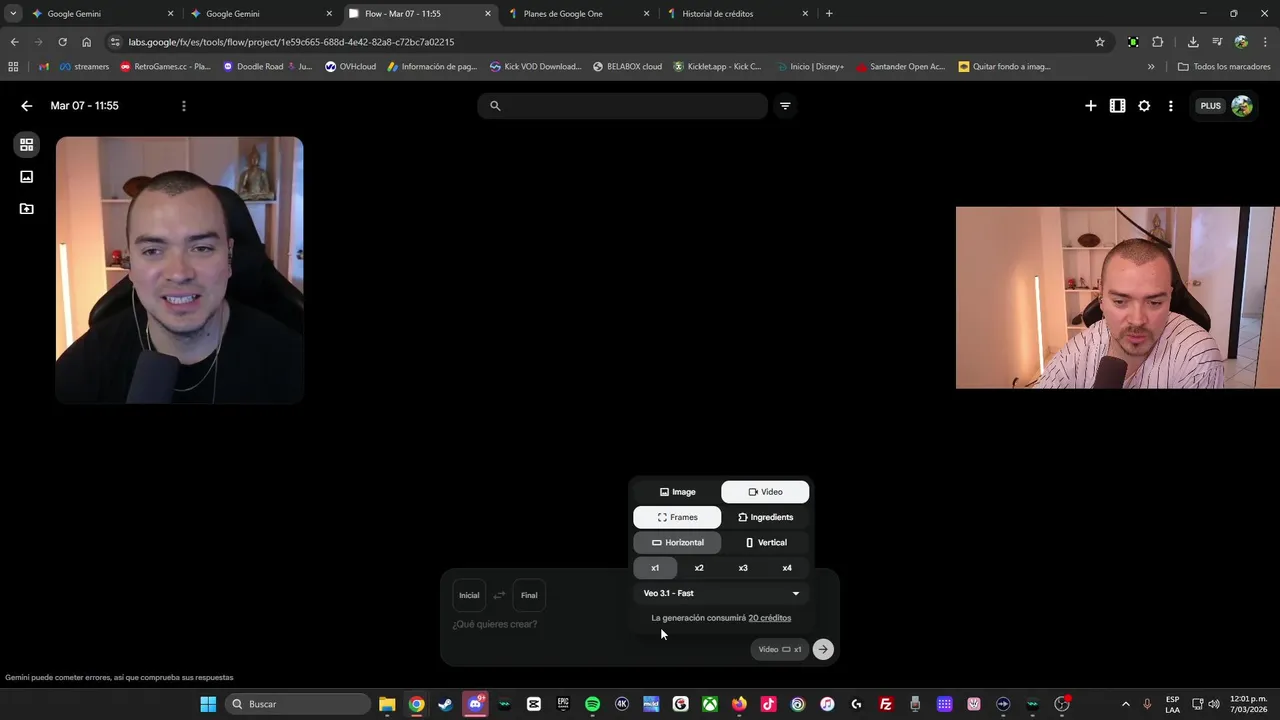Image resolution: width=1280 pixels, height=720 pixels.
Task: Switch to Planes de Google One tab
Action: 580,14
